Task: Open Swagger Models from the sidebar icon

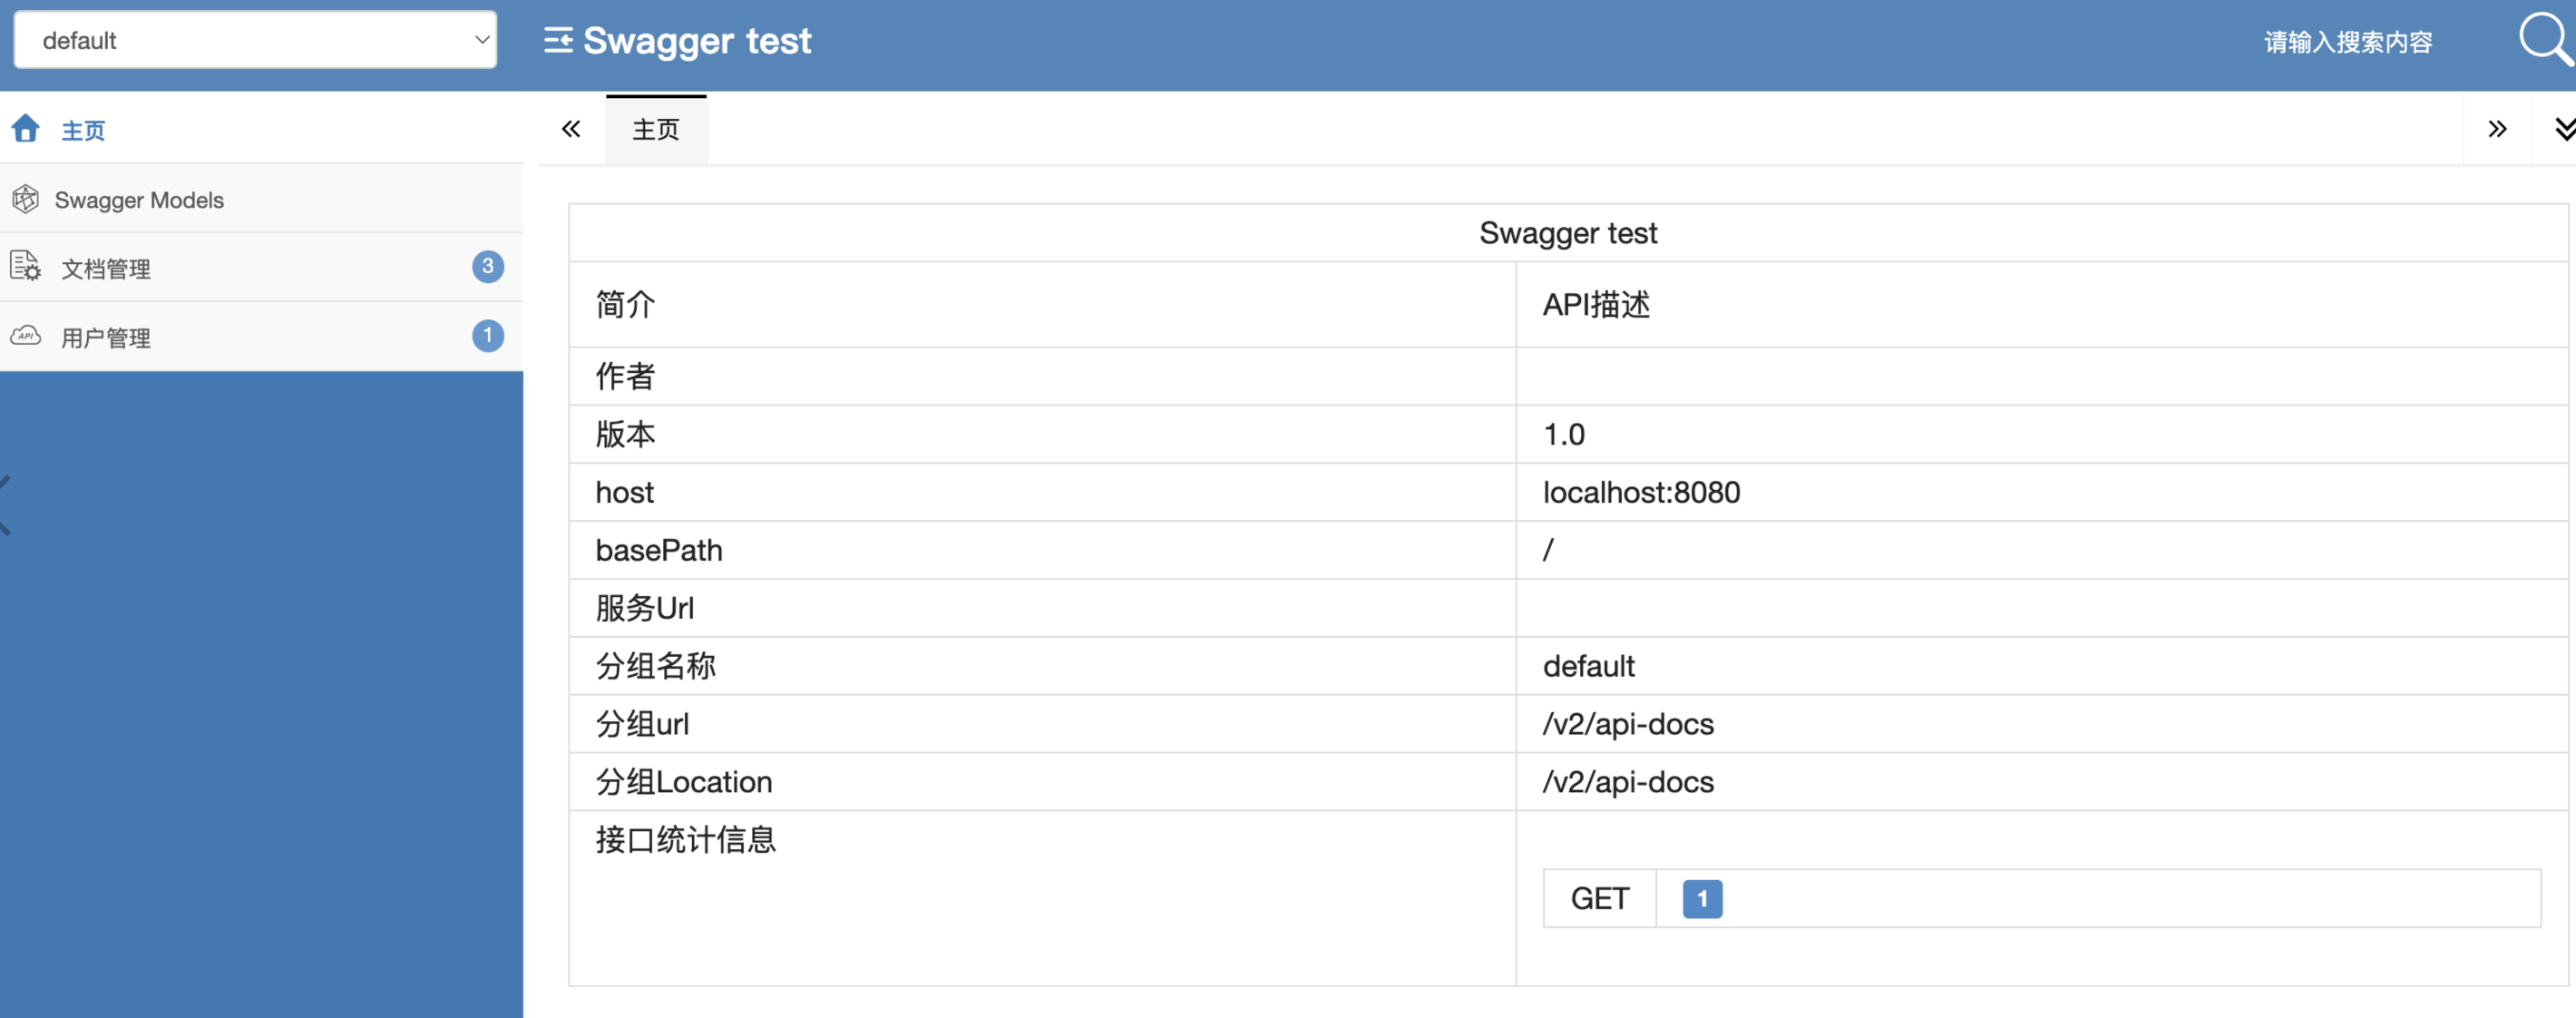Action: [25, 198]
